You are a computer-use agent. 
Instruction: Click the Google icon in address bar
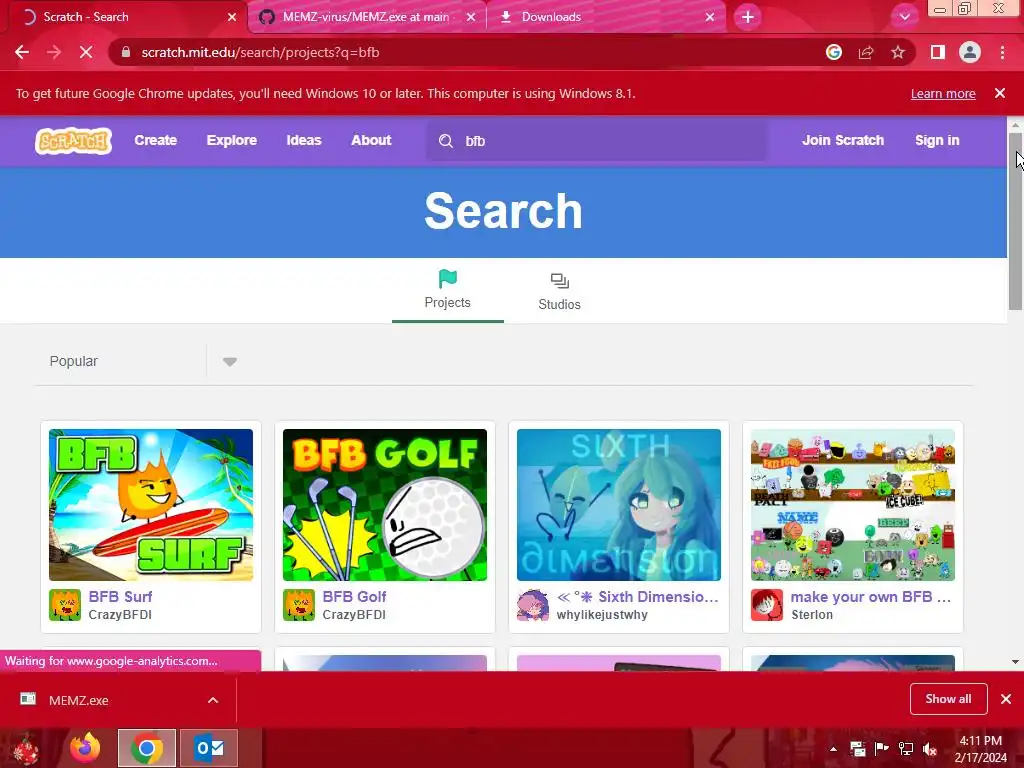[x=834, y=52]
